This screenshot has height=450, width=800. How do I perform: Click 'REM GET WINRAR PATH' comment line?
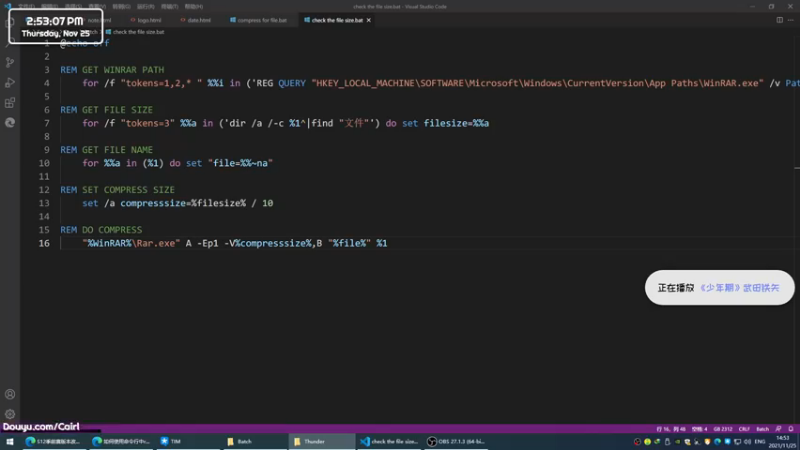pyautogui.click(x=112, y=70)
